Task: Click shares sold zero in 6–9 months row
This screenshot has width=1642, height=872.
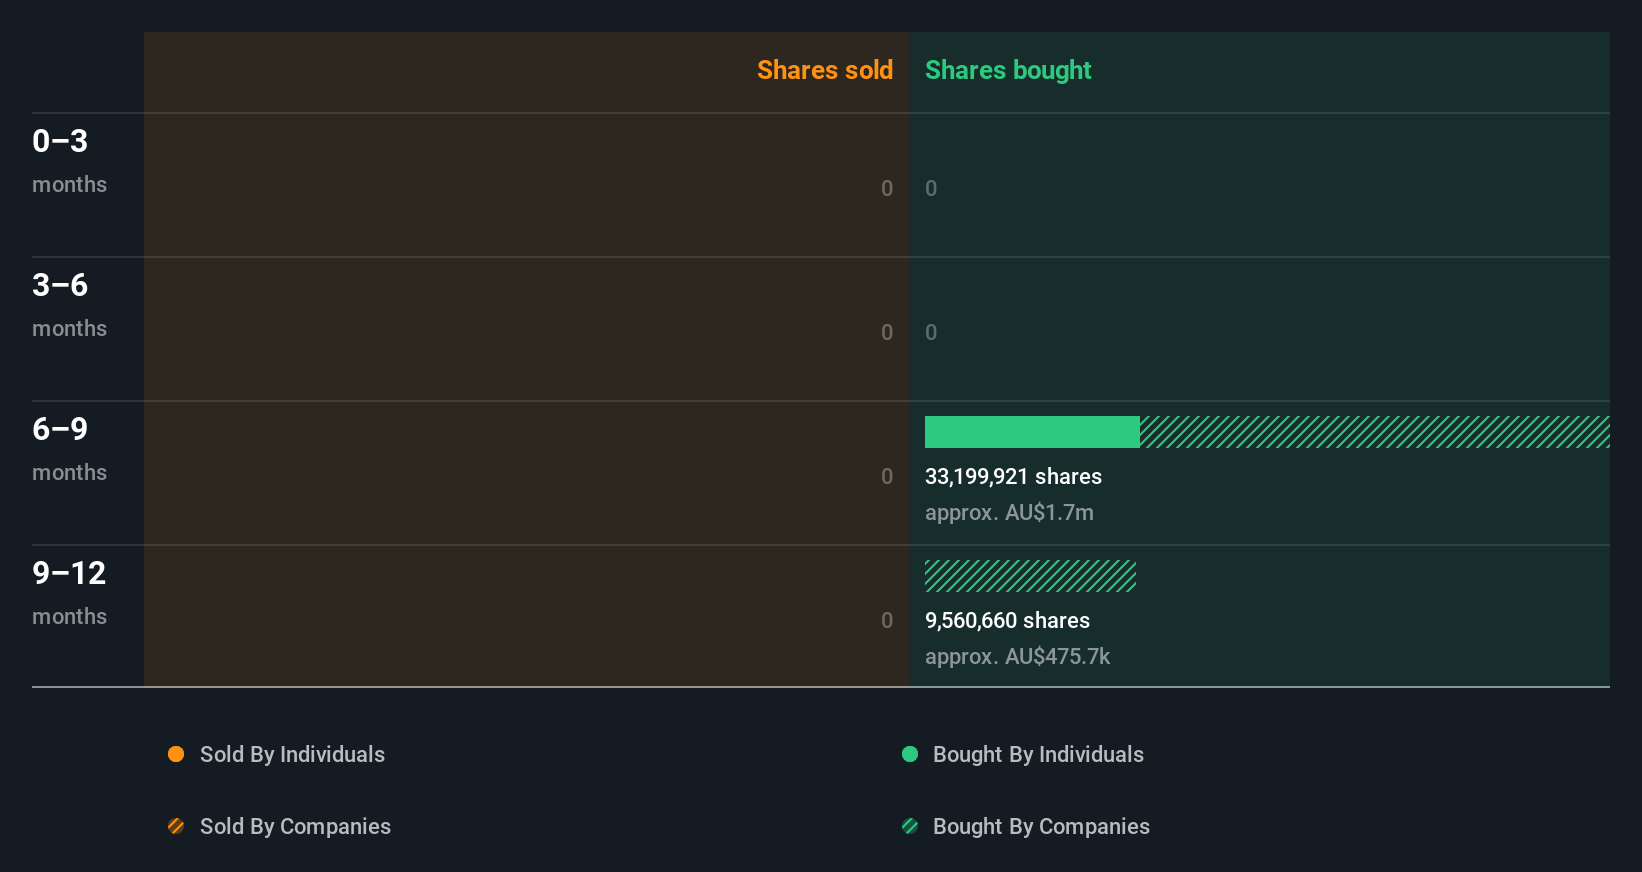Action: (x=887, y=476)
